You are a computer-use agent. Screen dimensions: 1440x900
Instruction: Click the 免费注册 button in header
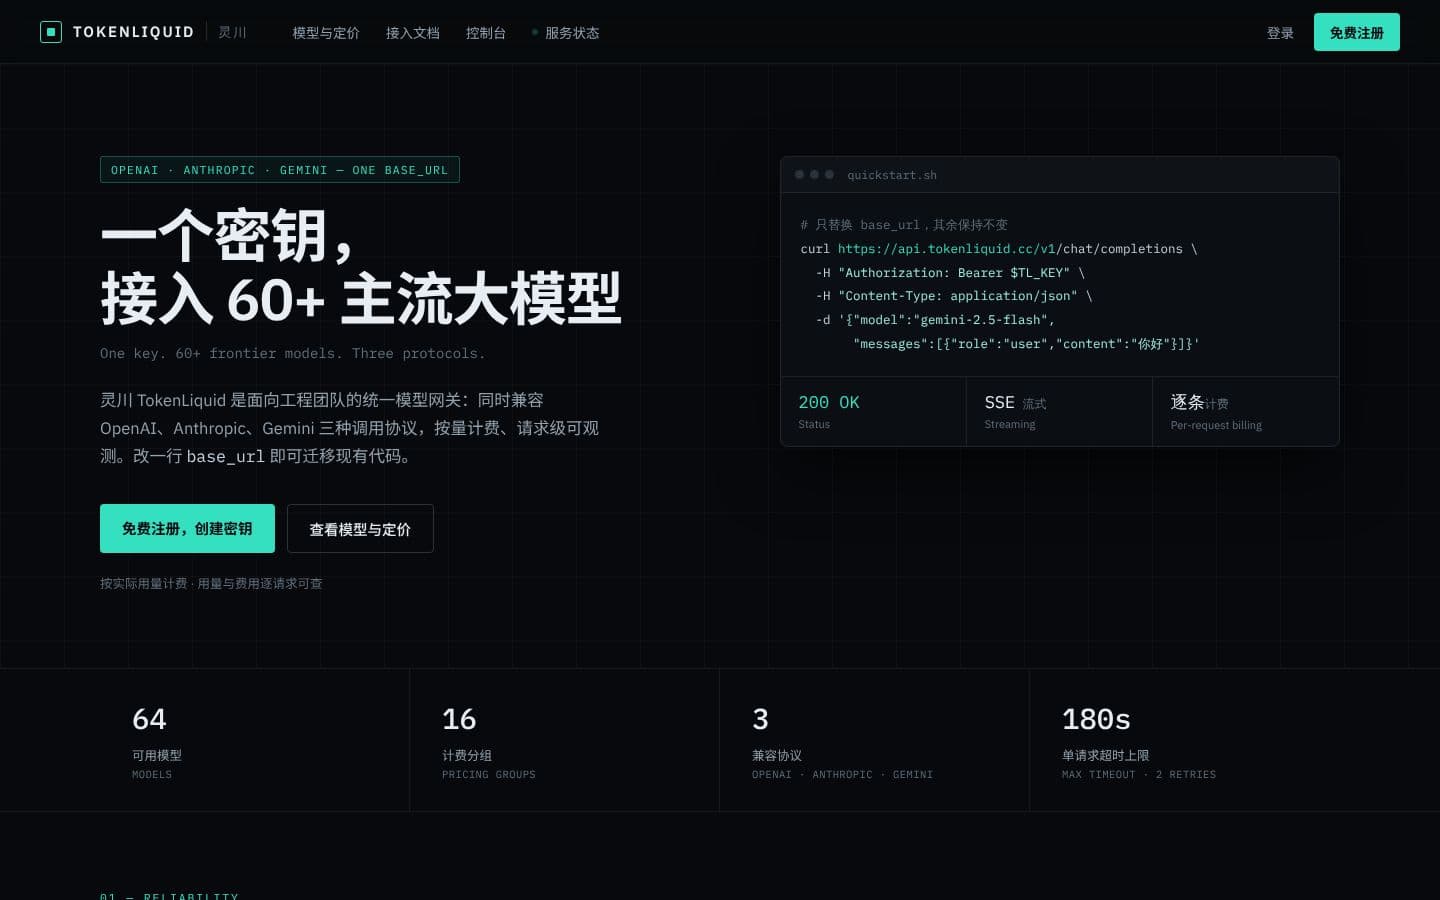pos(1356,32)
